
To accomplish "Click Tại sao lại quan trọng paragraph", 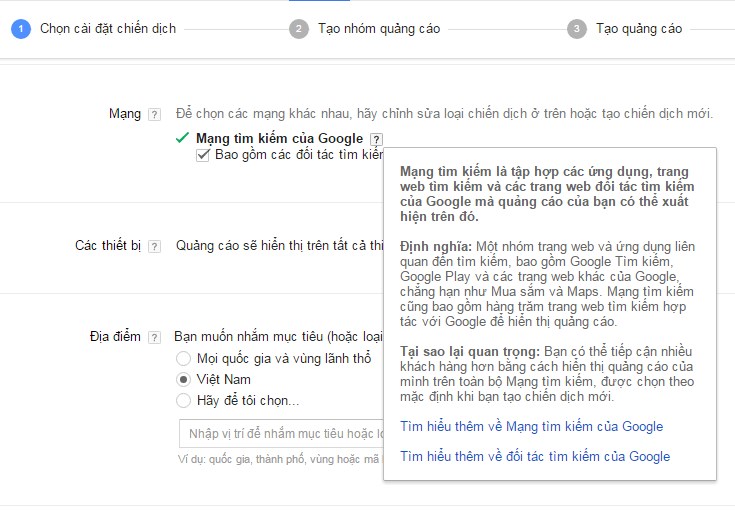I will coord(547,374).
